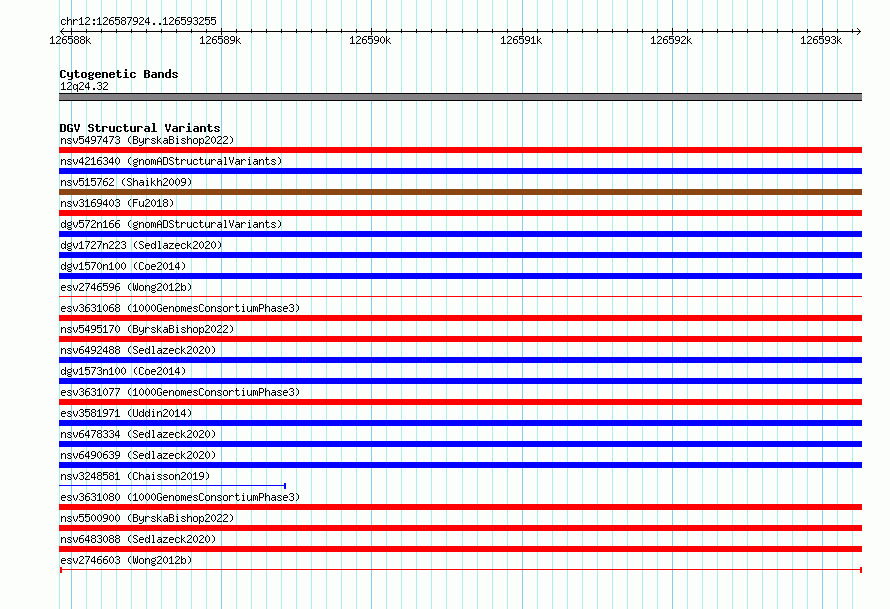Click the nsv5497473 (ByrskaBishop2022) label
The width and height of the screenshot is (890, 609).
[147, 140]
